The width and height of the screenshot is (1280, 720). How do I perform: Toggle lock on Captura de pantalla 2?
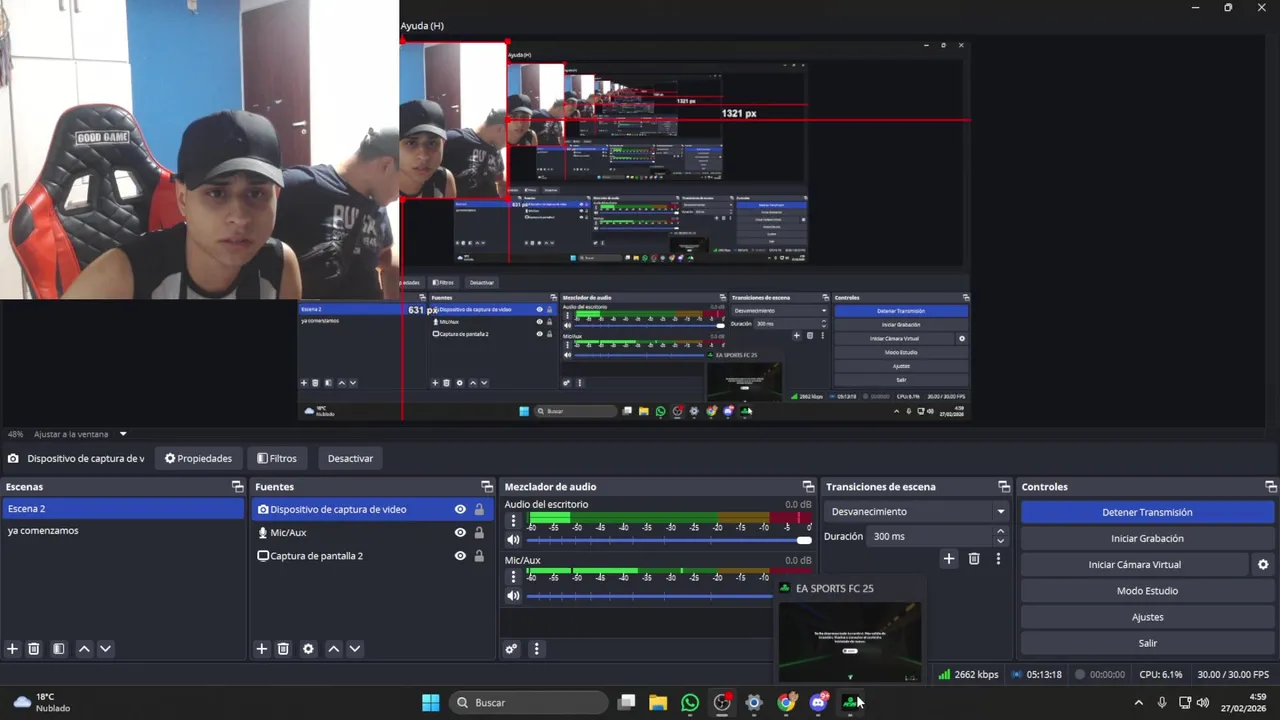479,556
